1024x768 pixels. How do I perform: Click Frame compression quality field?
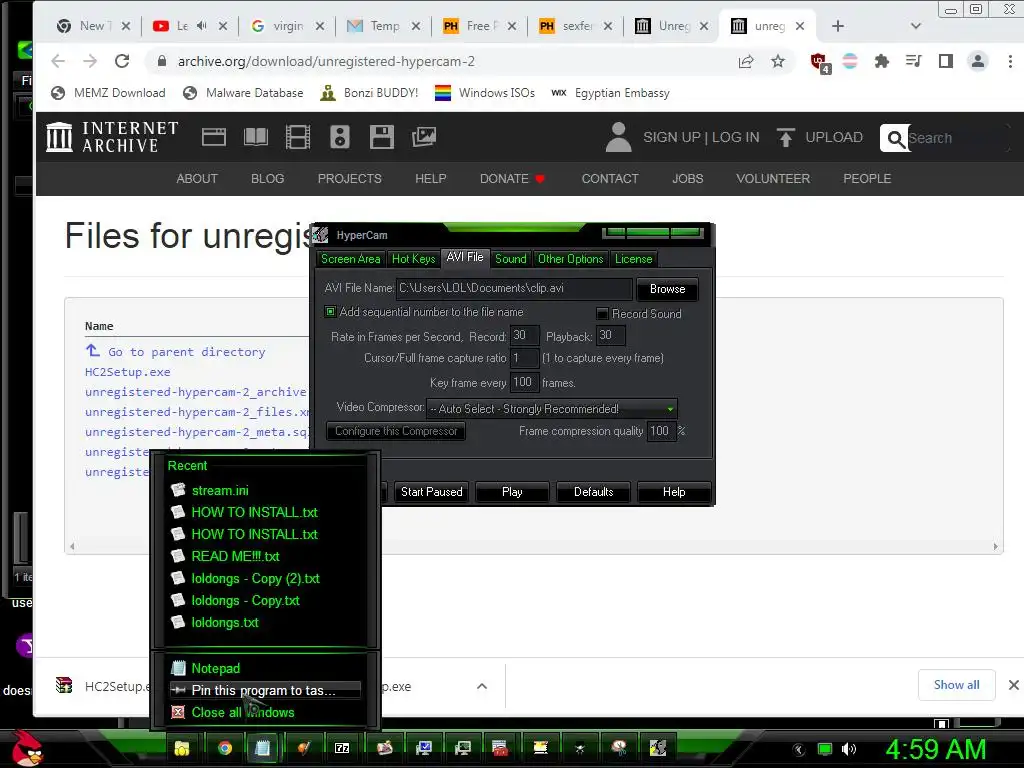coord(661,431)
